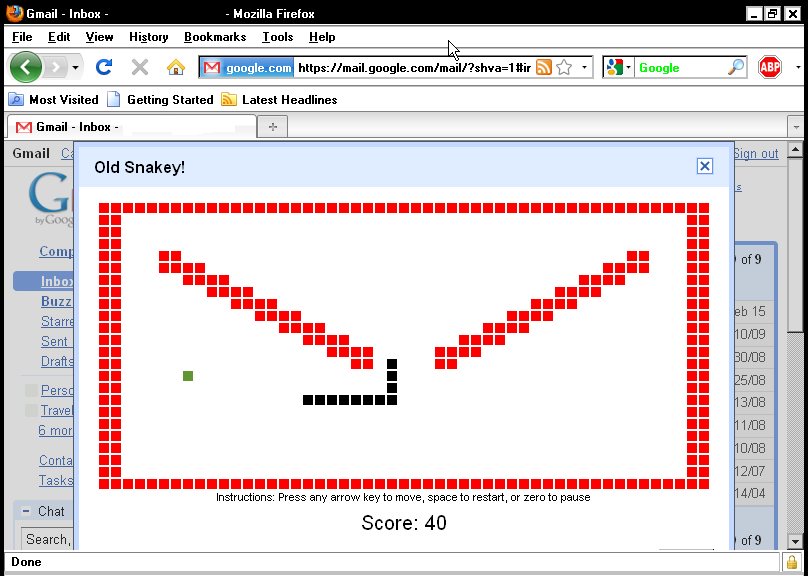The height and width of the screenshot is (576, 808).
Task: Reload the page with the blue refresh icon
Action: tap(103, 67)
